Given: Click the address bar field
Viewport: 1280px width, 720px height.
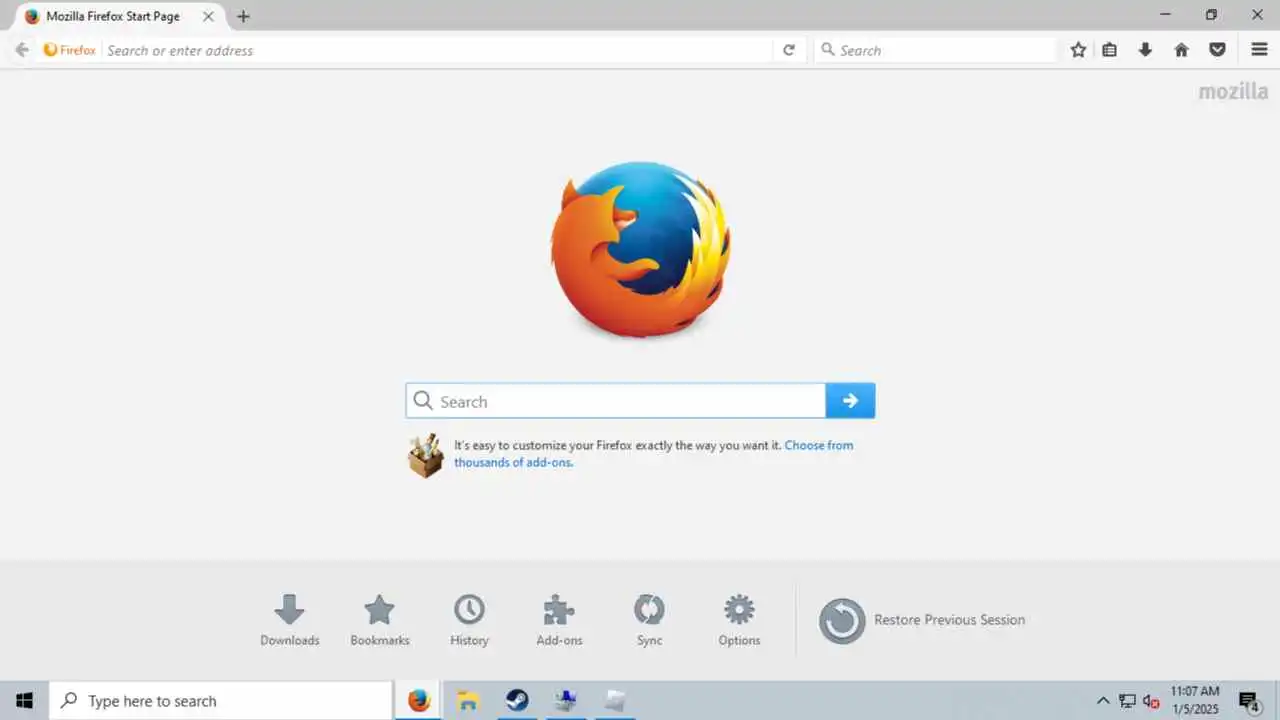Looking at the screenshot, I should coord(437,50).
